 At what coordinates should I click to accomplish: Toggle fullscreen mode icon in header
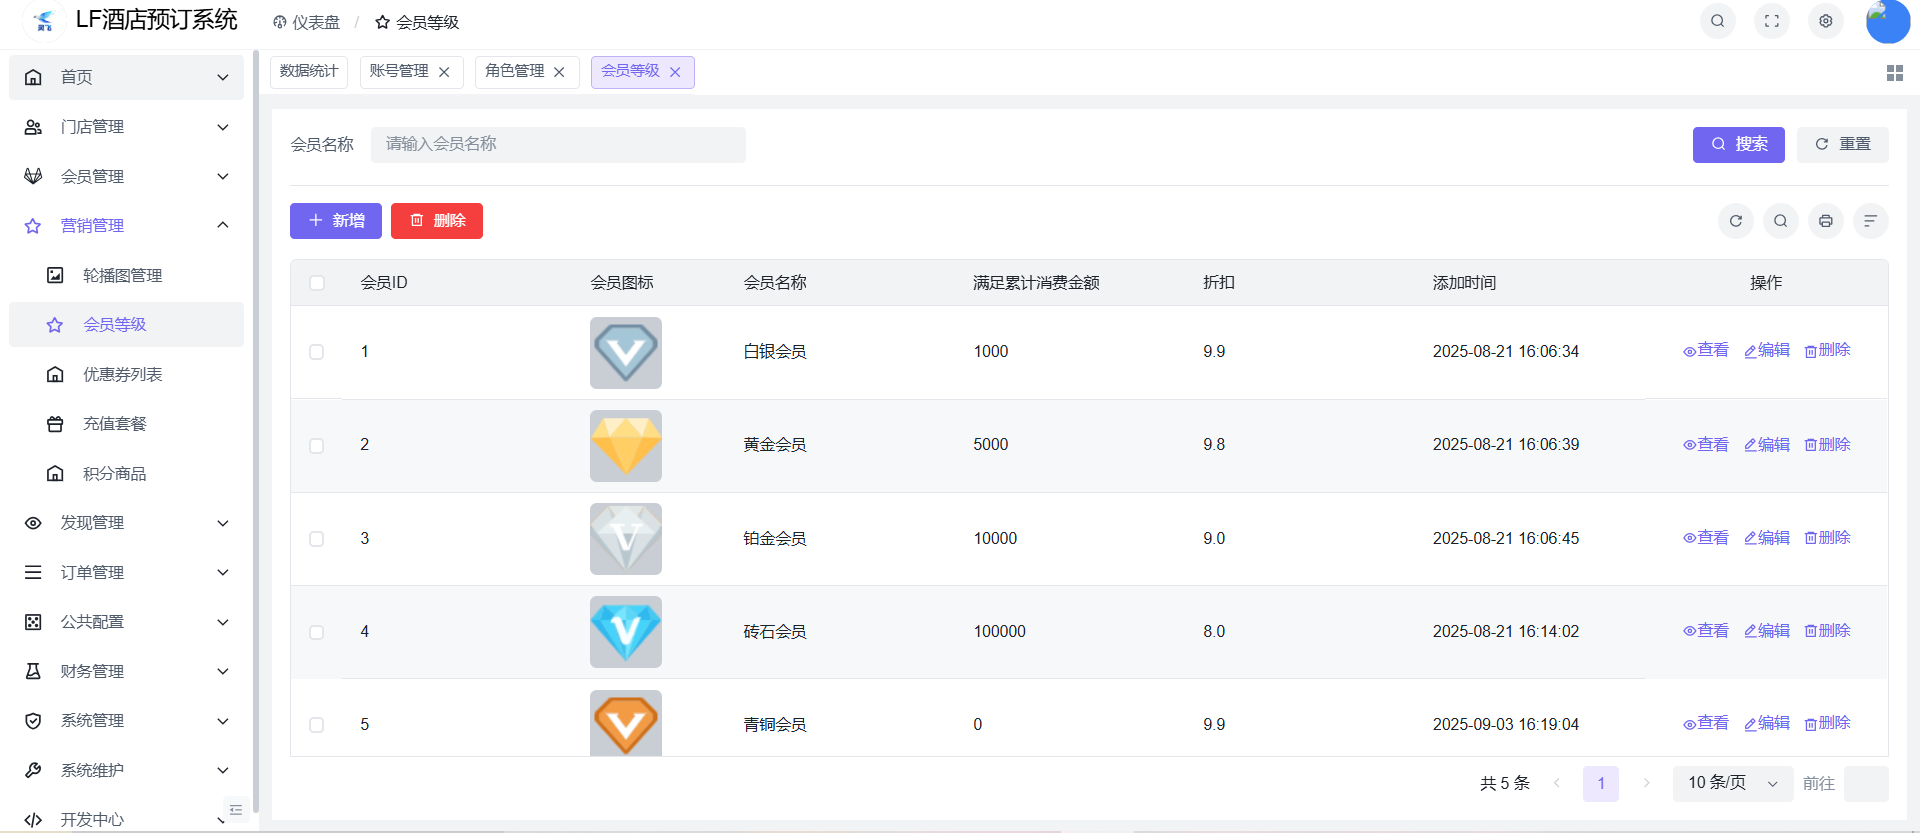pos(1771,21)
